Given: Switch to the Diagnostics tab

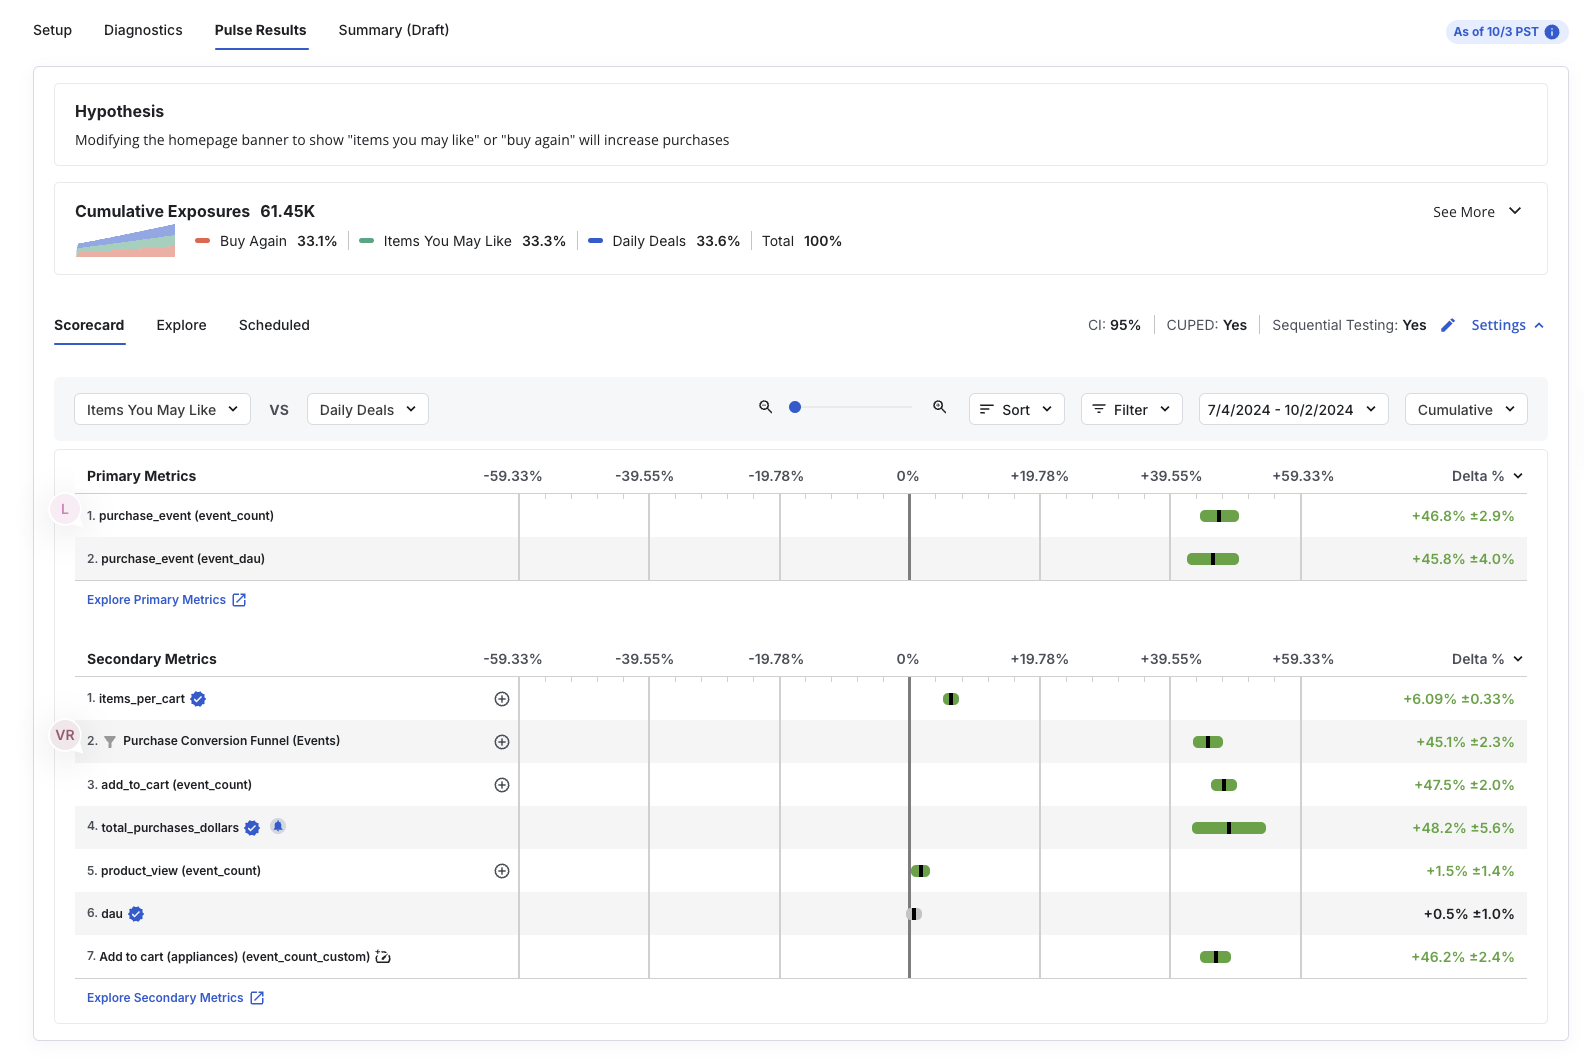Looking at the screenshot, I should coord(143,30).
